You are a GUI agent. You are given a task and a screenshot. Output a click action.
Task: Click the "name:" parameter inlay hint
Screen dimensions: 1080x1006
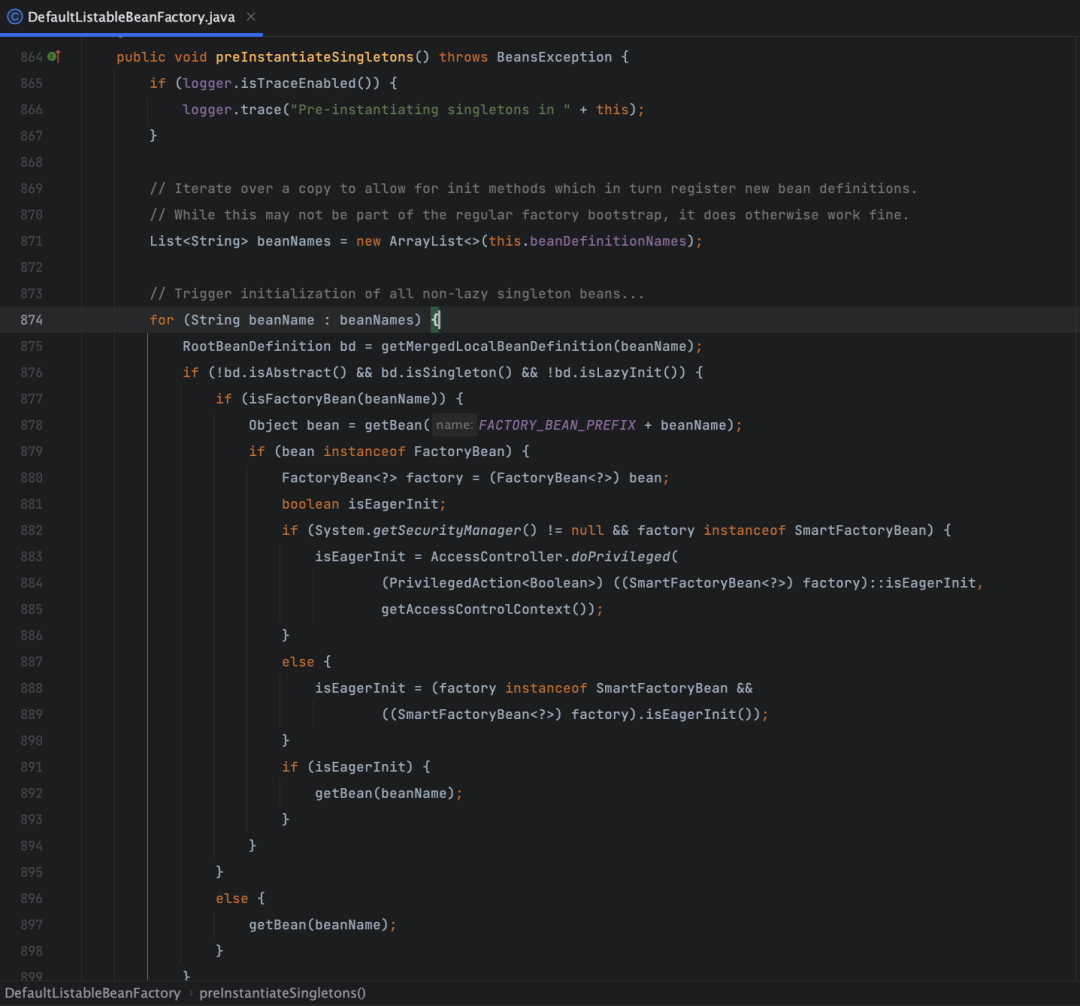(x=454, y=425)
